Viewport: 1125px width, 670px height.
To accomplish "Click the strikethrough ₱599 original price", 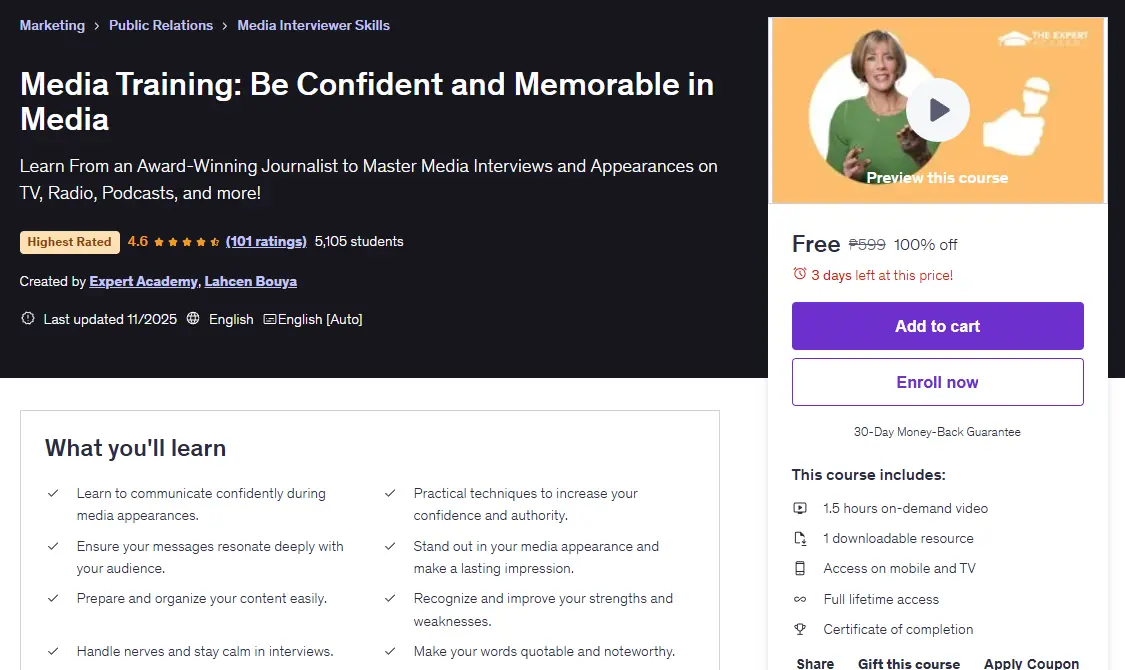I will coord(867,245).
